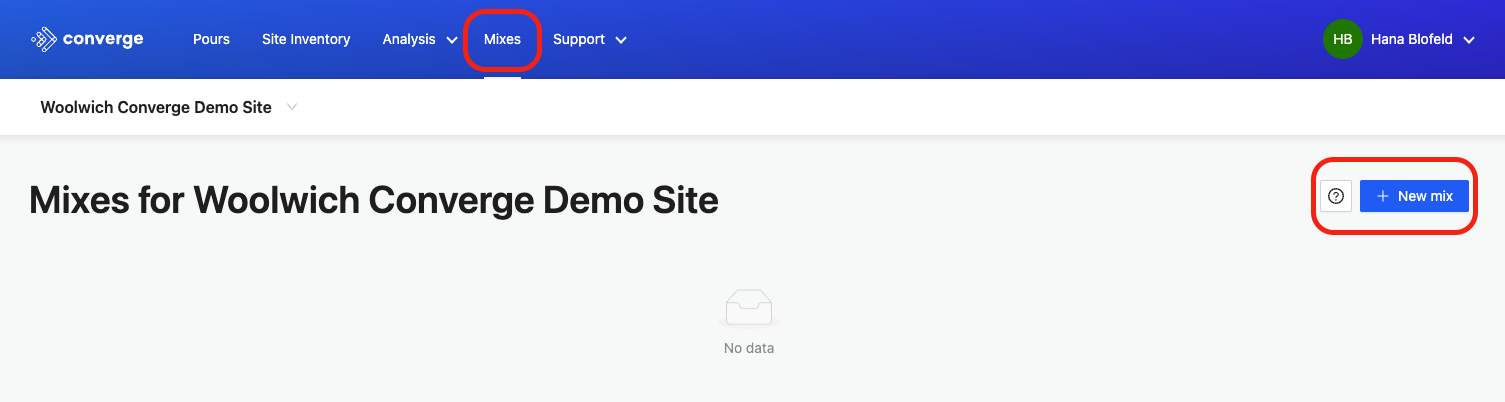Click the HB user avatar
The image size is (1505, 402).
coord(1342,40)
